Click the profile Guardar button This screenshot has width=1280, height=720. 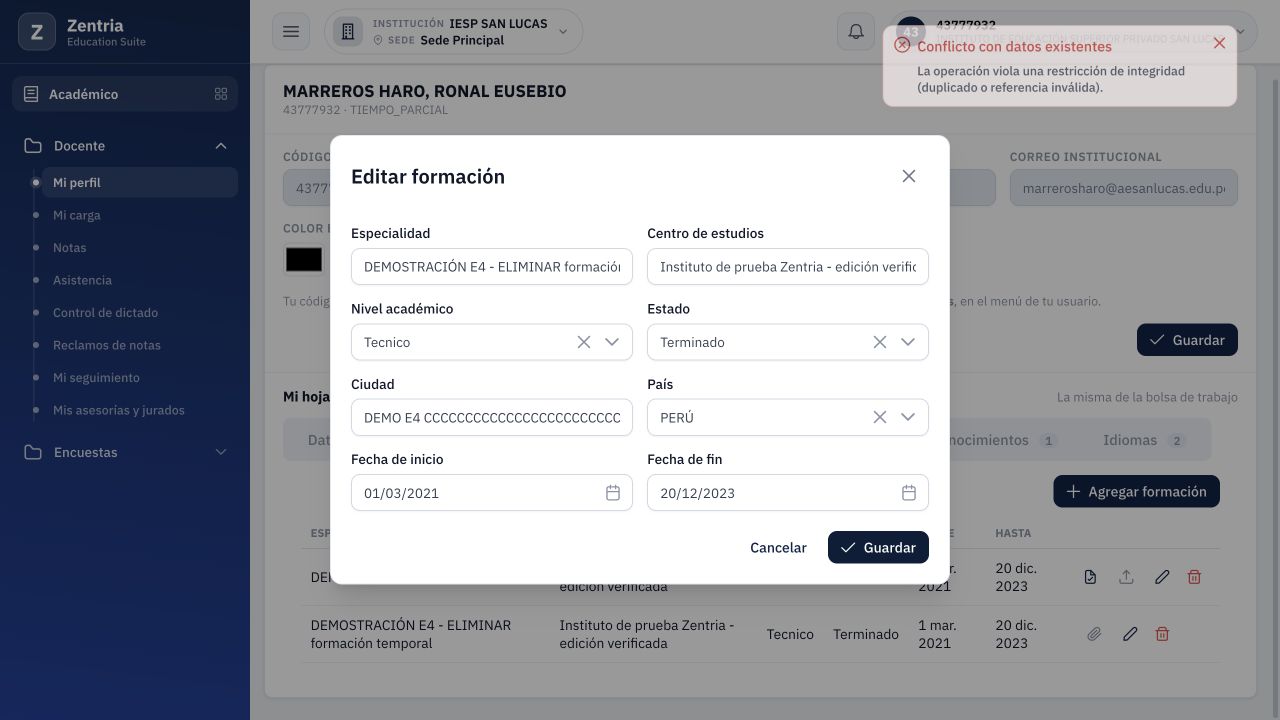pyautogui.click(x=1187, y=340)
